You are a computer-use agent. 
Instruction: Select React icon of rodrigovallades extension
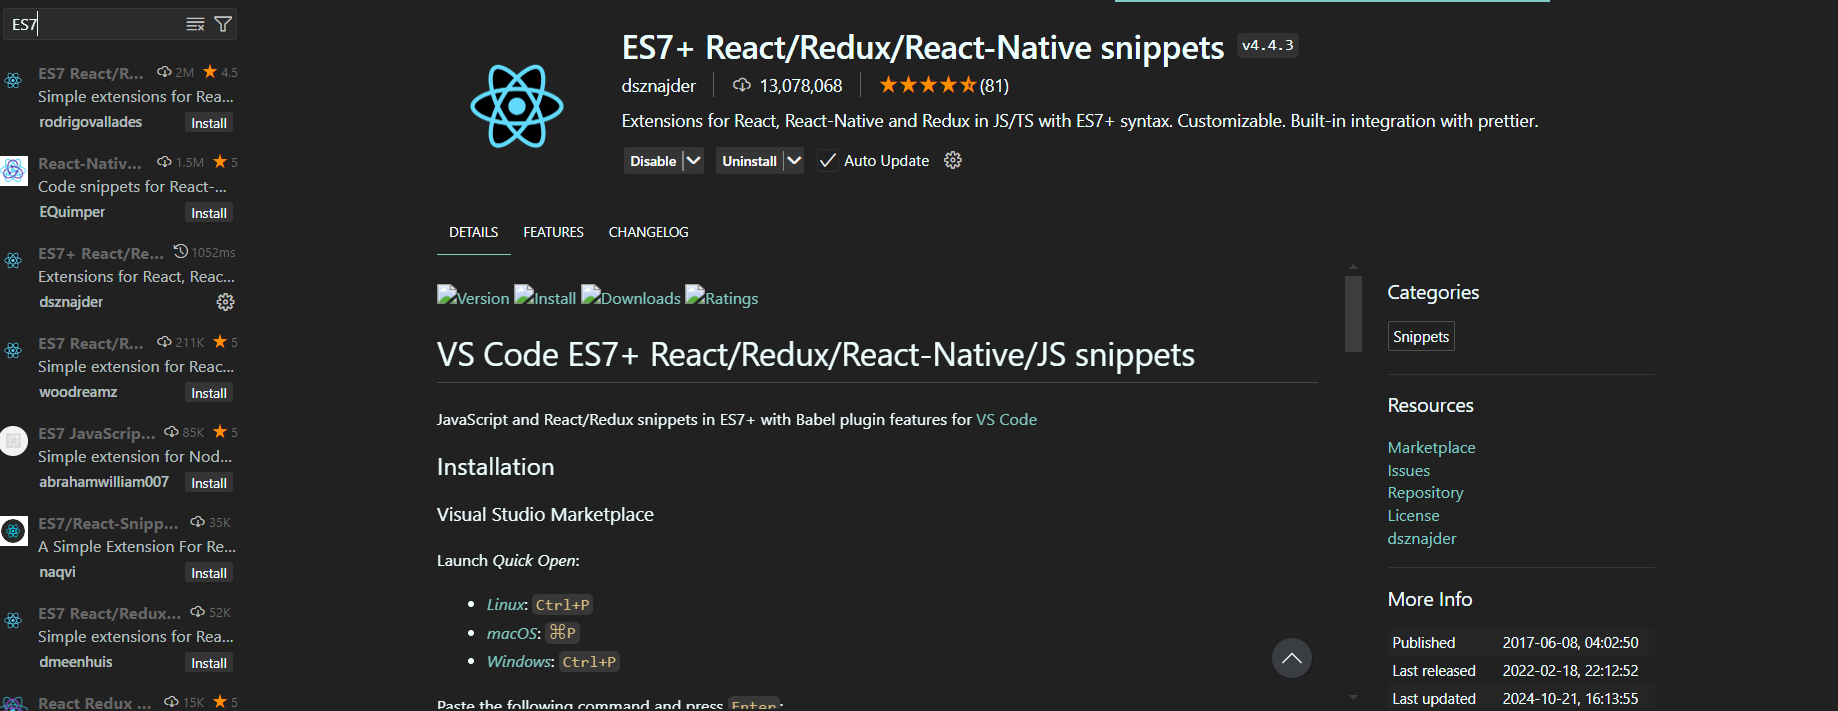13,81
